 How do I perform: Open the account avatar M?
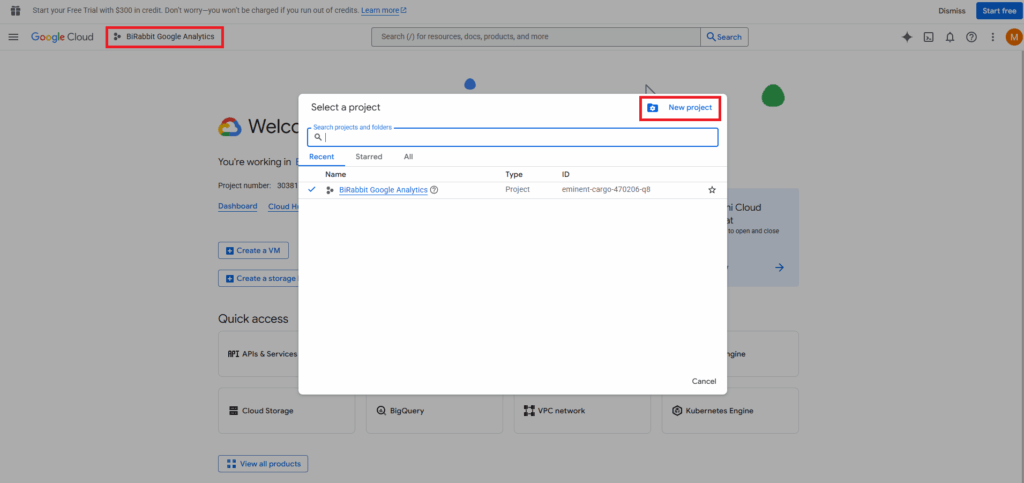pyautogui.click(x=1014, y=37)
